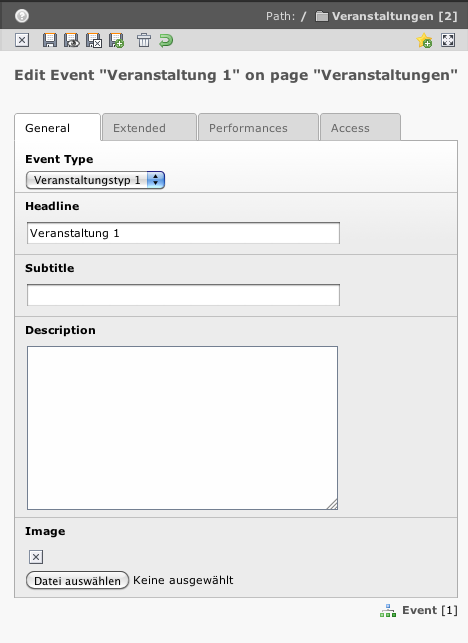Click inside the Description text area
This screenshot has height=643, width=468.
(183, 428)
